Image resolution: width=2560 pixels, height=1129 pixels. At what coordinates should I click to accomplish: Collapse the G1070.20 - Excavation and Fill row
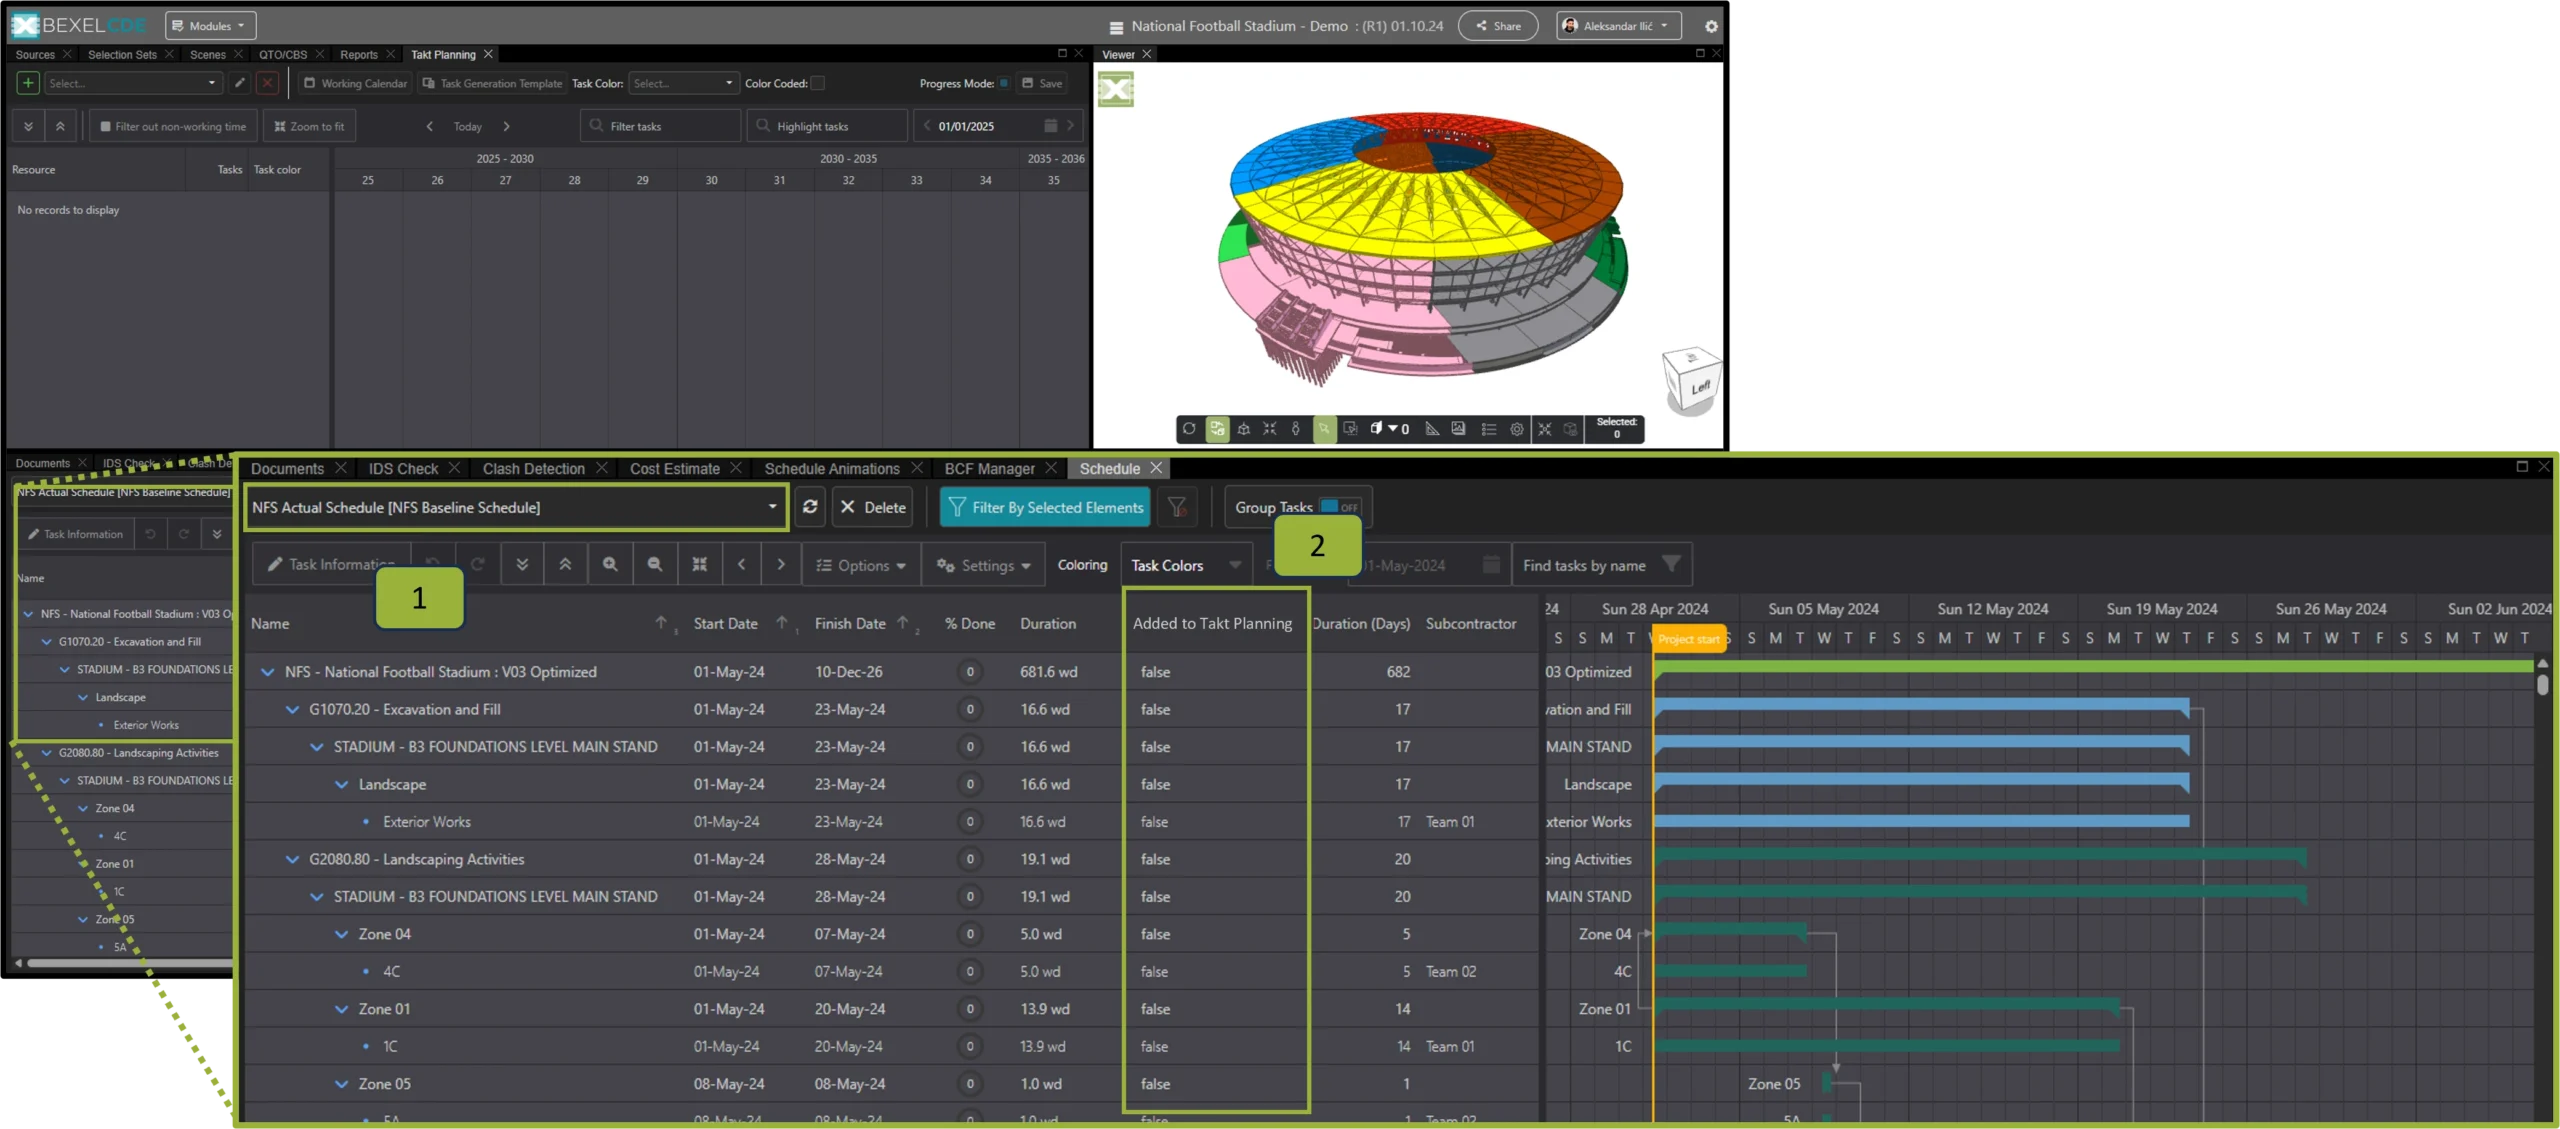click(292, 709)
